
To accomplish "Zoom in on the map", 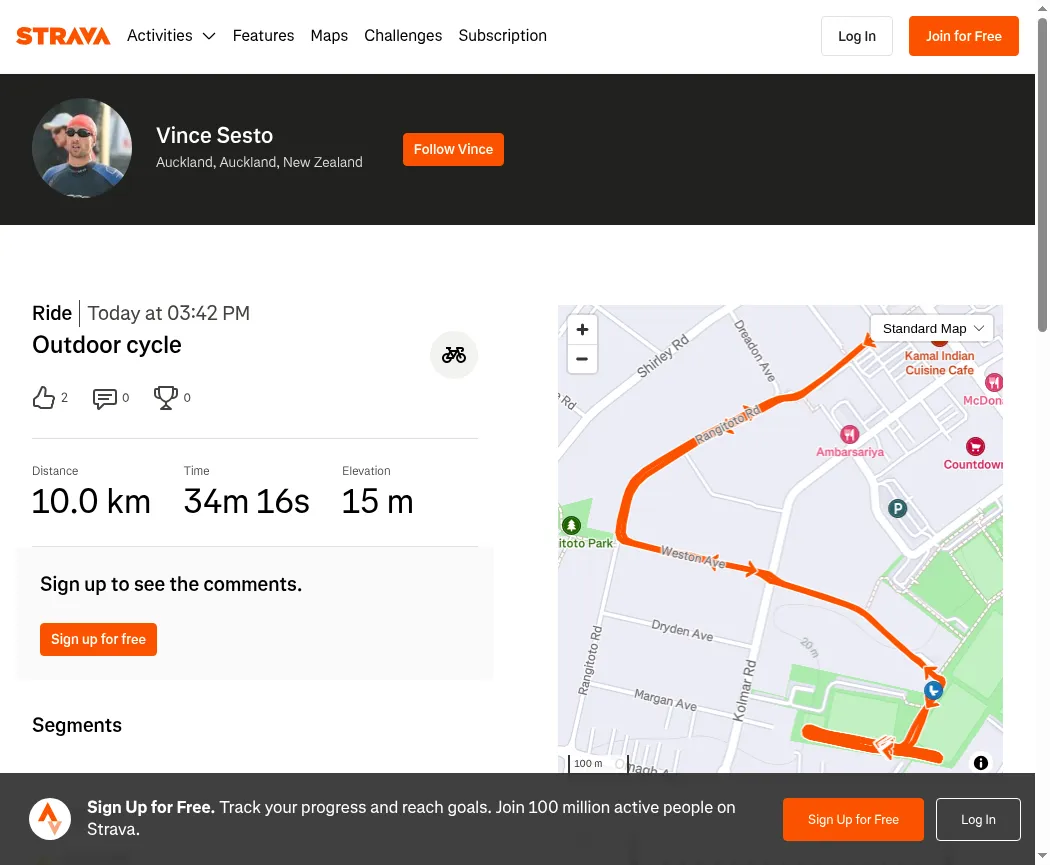I will (x=583, y=329).
